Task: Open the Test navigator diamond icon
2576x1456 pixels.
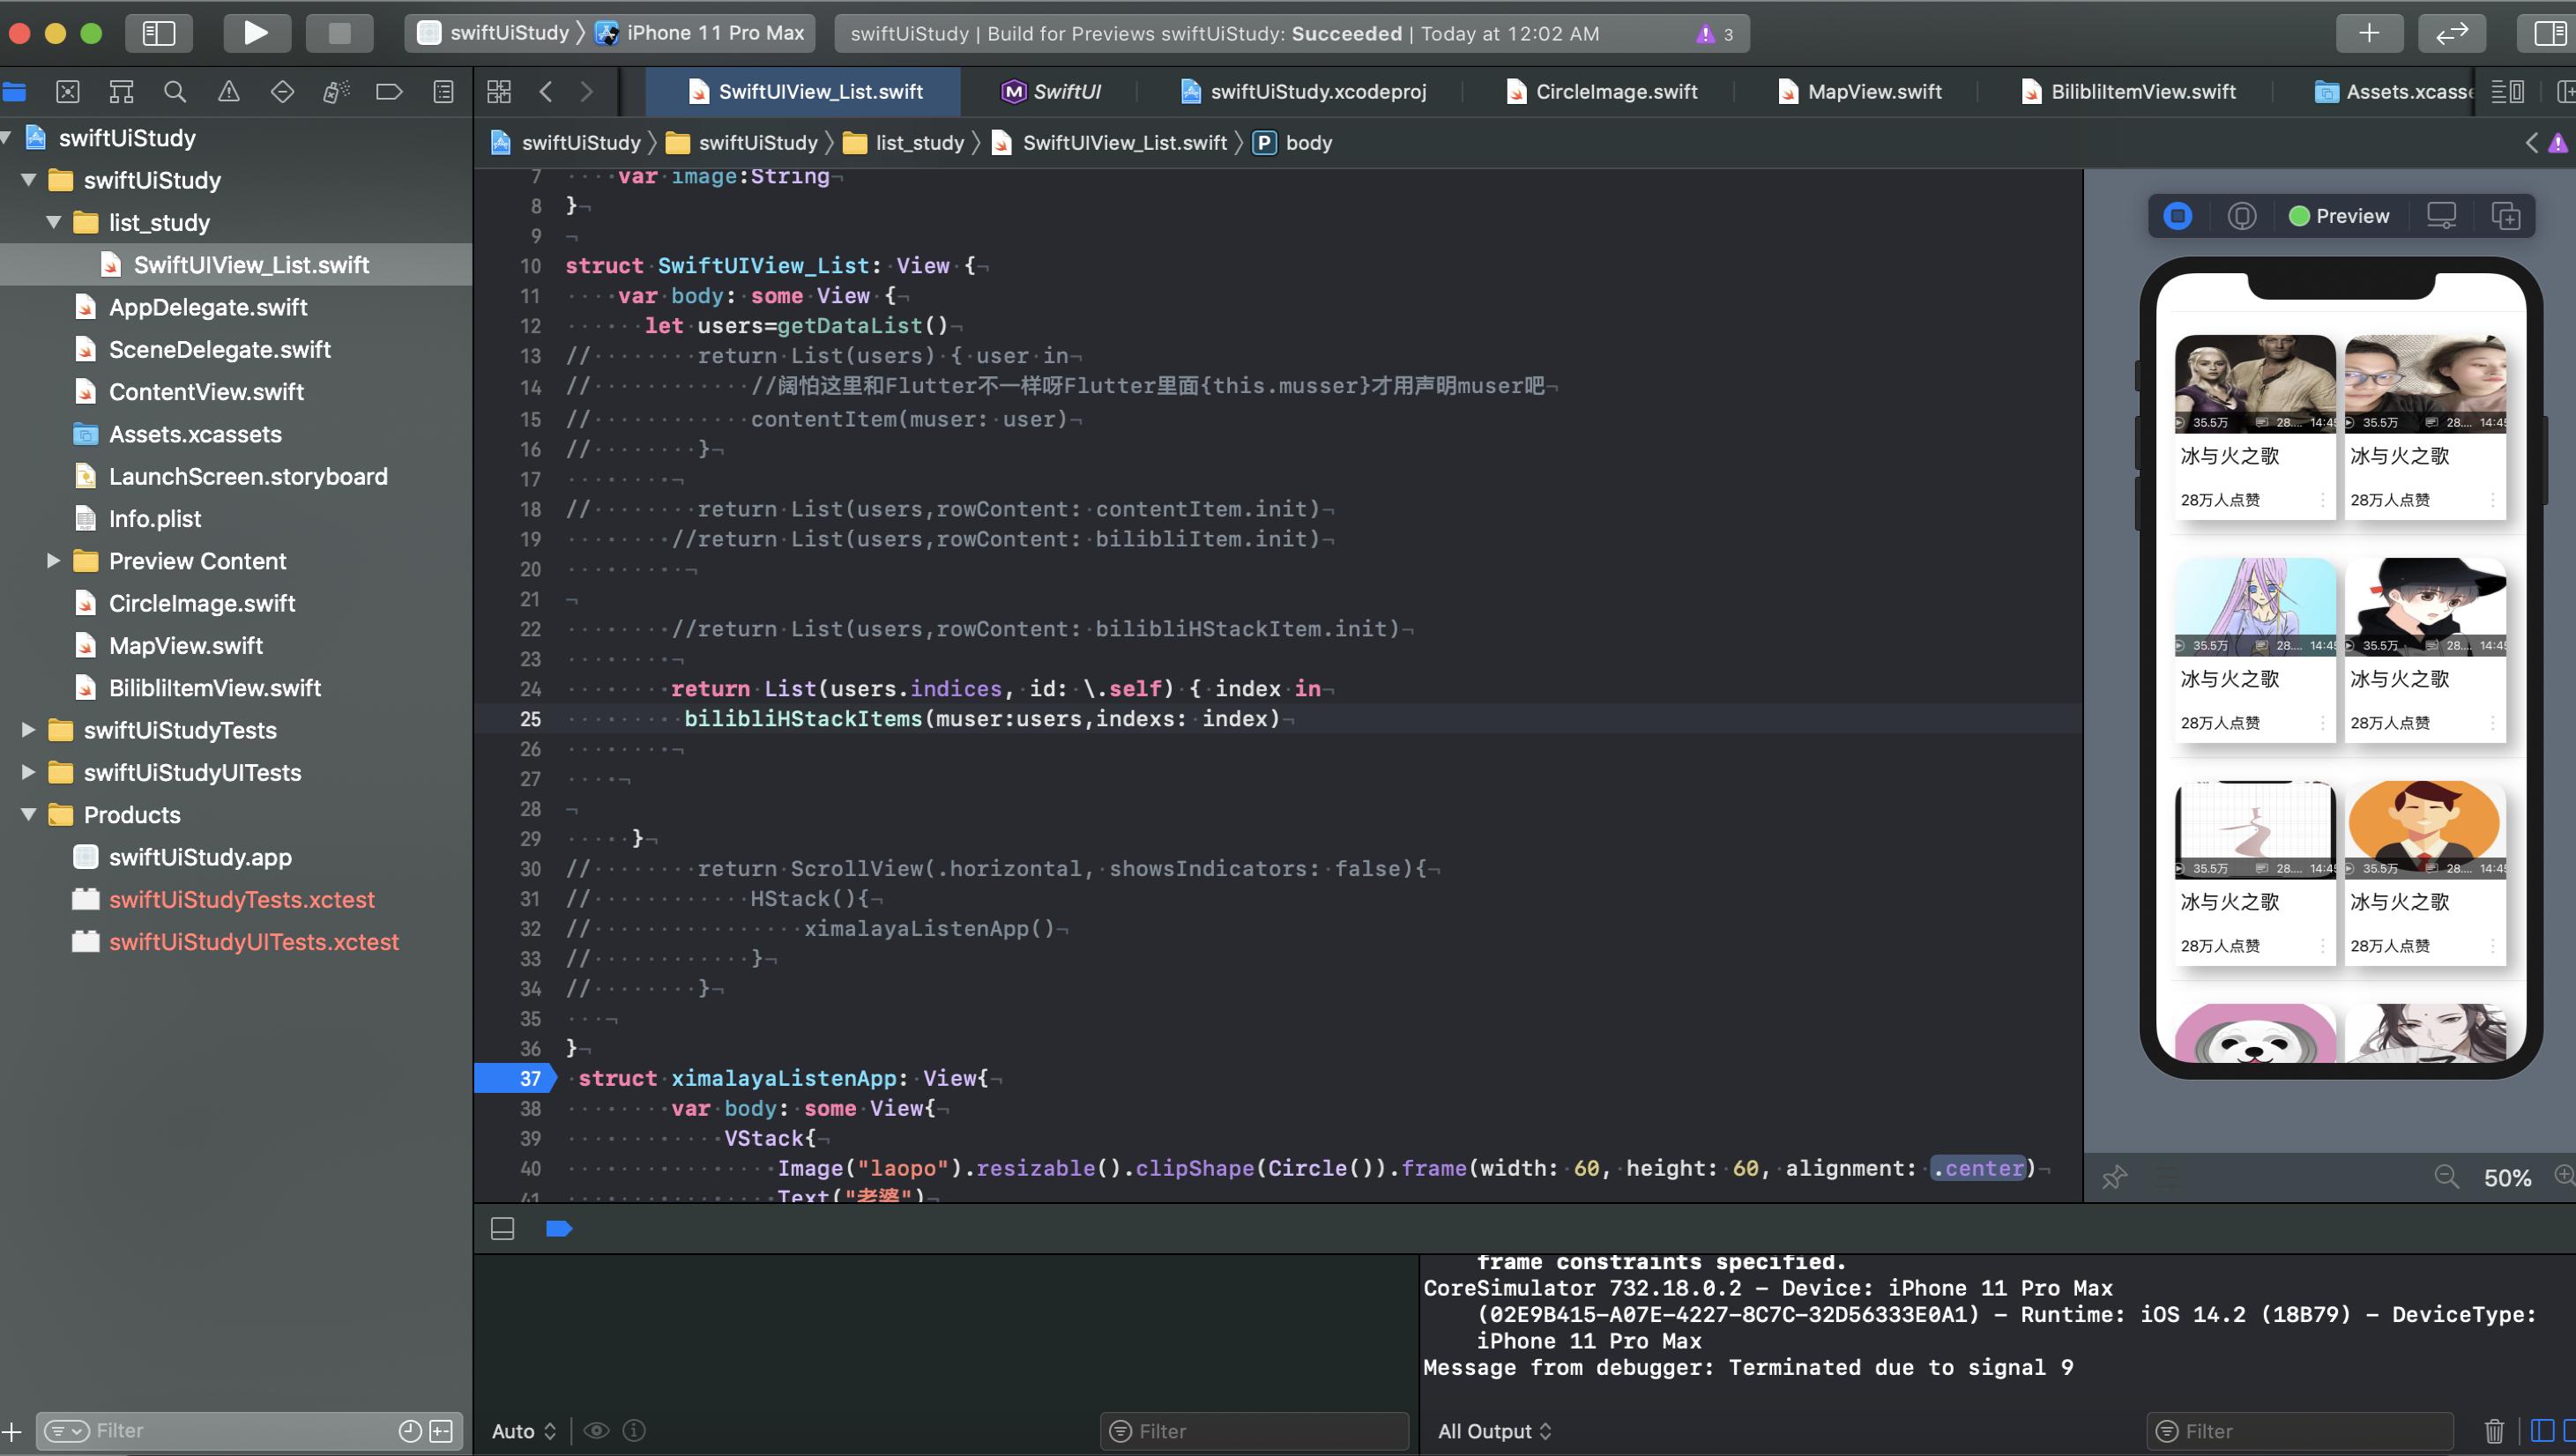Action: coord(282,92)
